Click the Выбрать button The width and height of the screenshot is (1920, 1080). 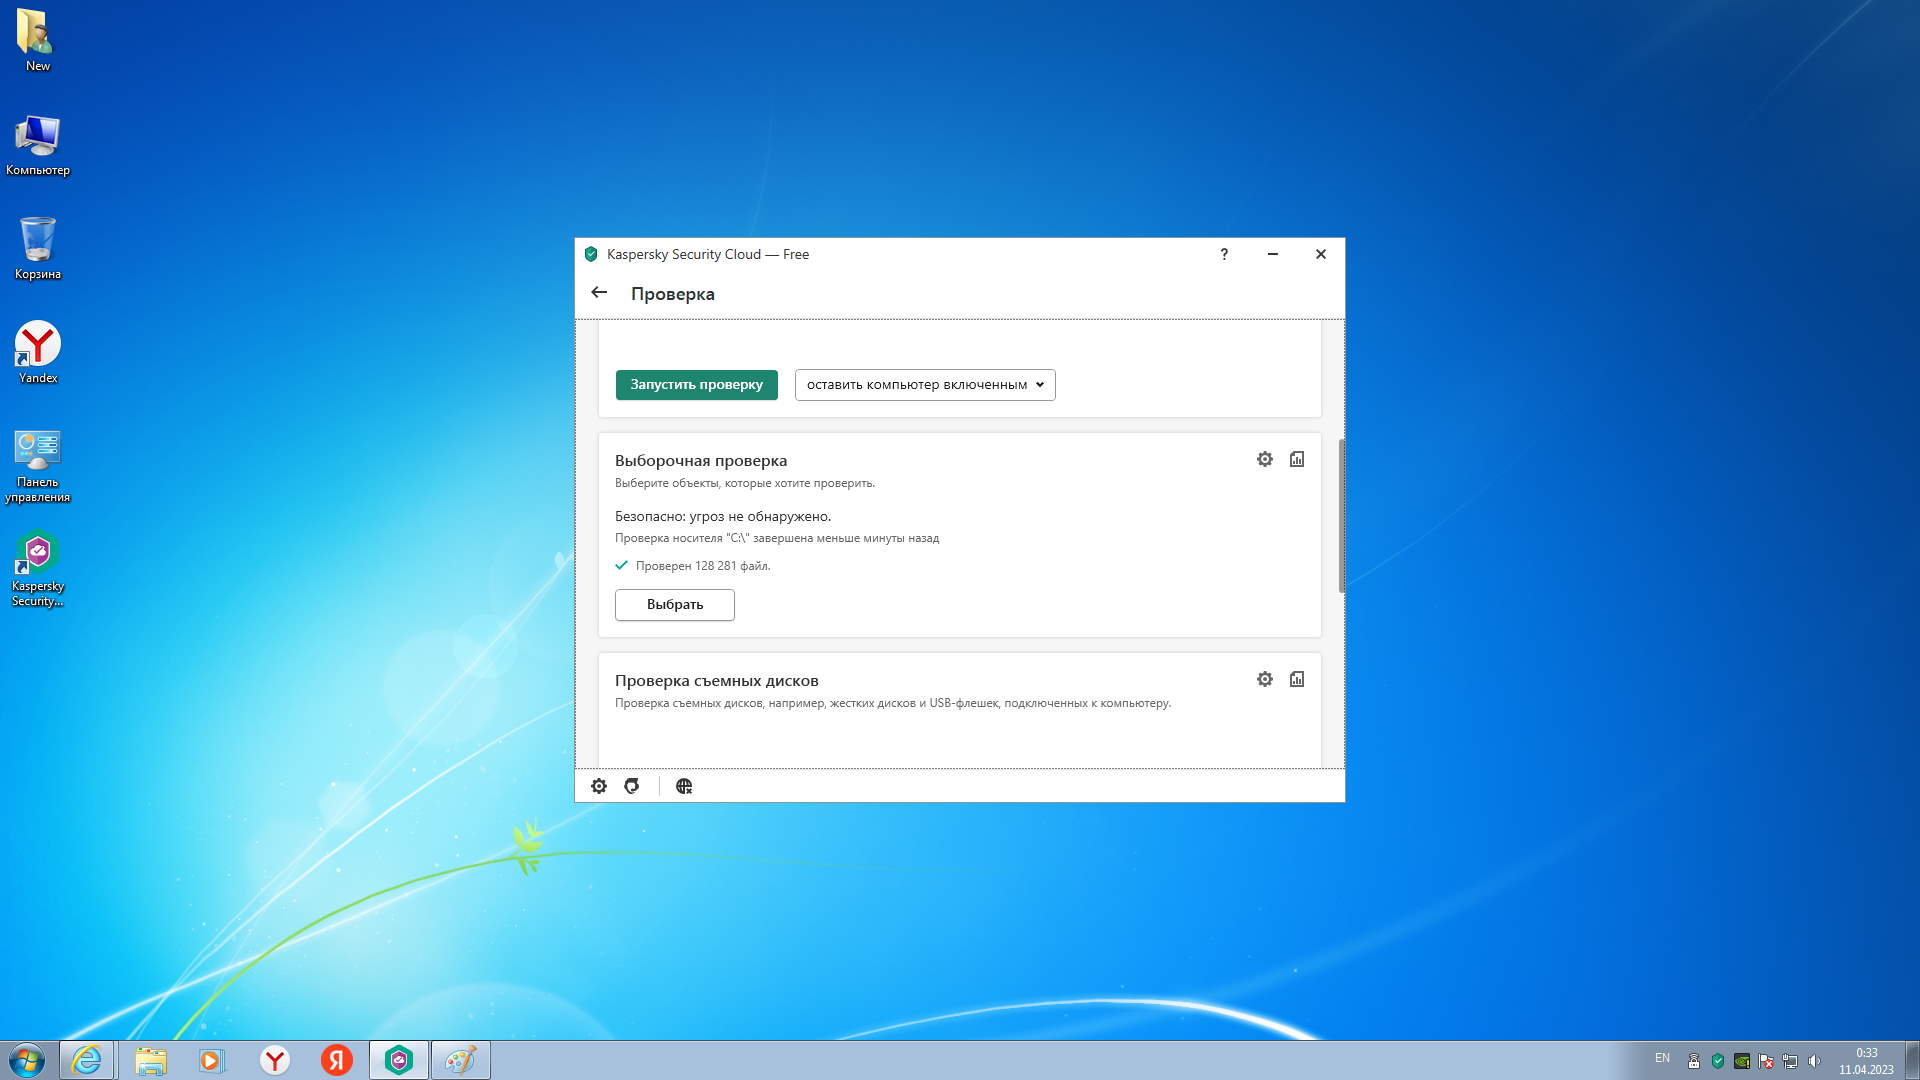pos(675,605)
